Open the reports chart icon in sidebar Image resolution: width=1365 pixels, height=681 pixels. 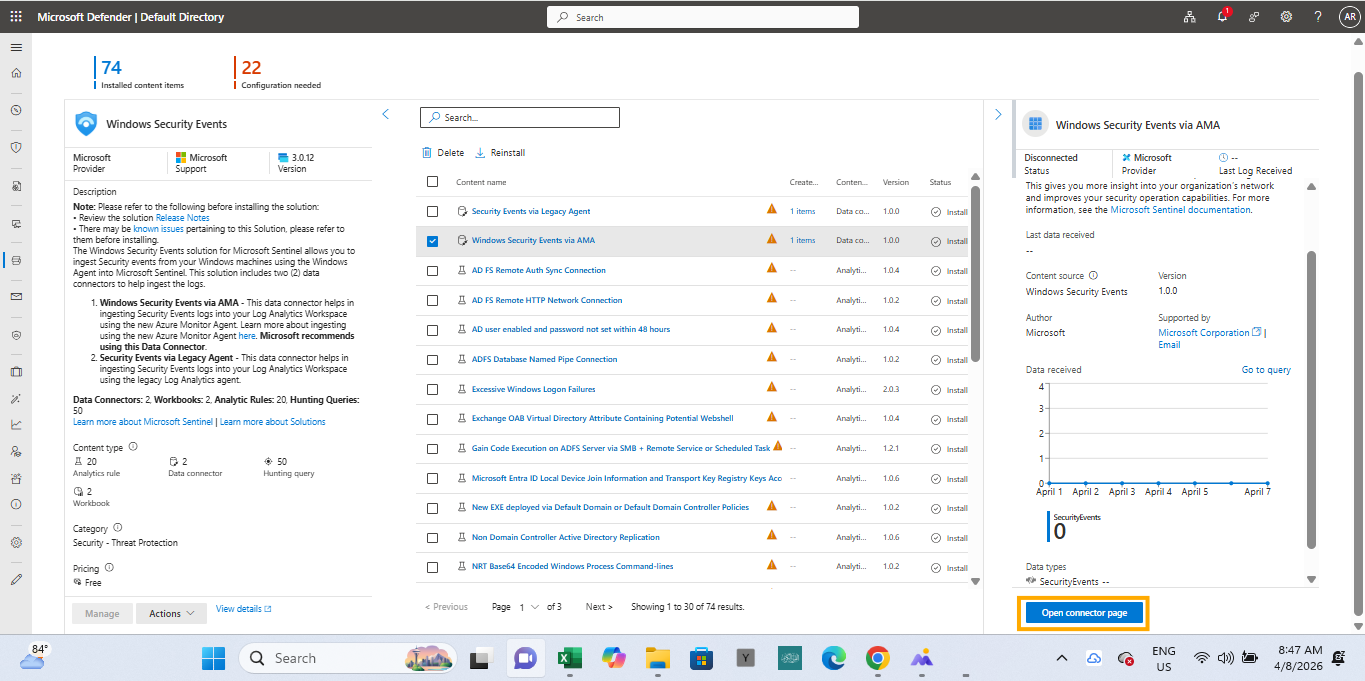click(x=16, y=424)
